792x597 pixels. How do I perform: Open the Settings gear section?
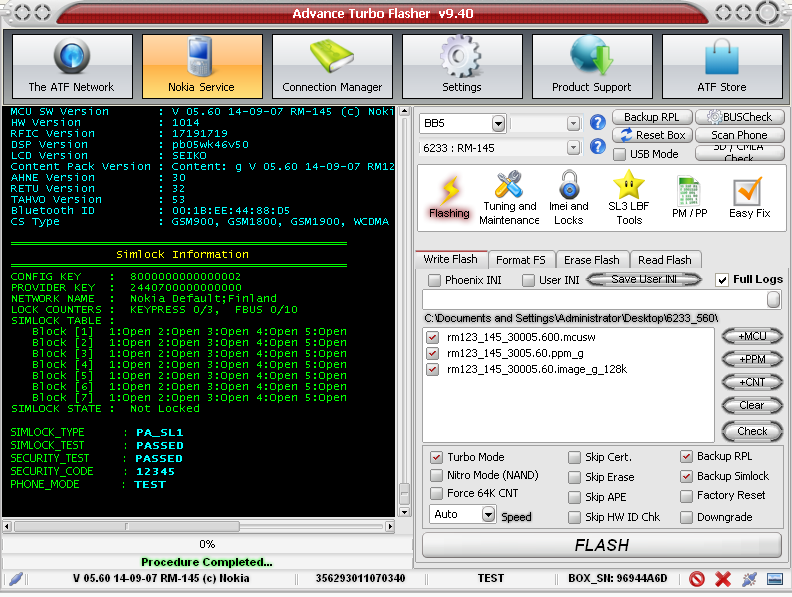pos(462,66)
